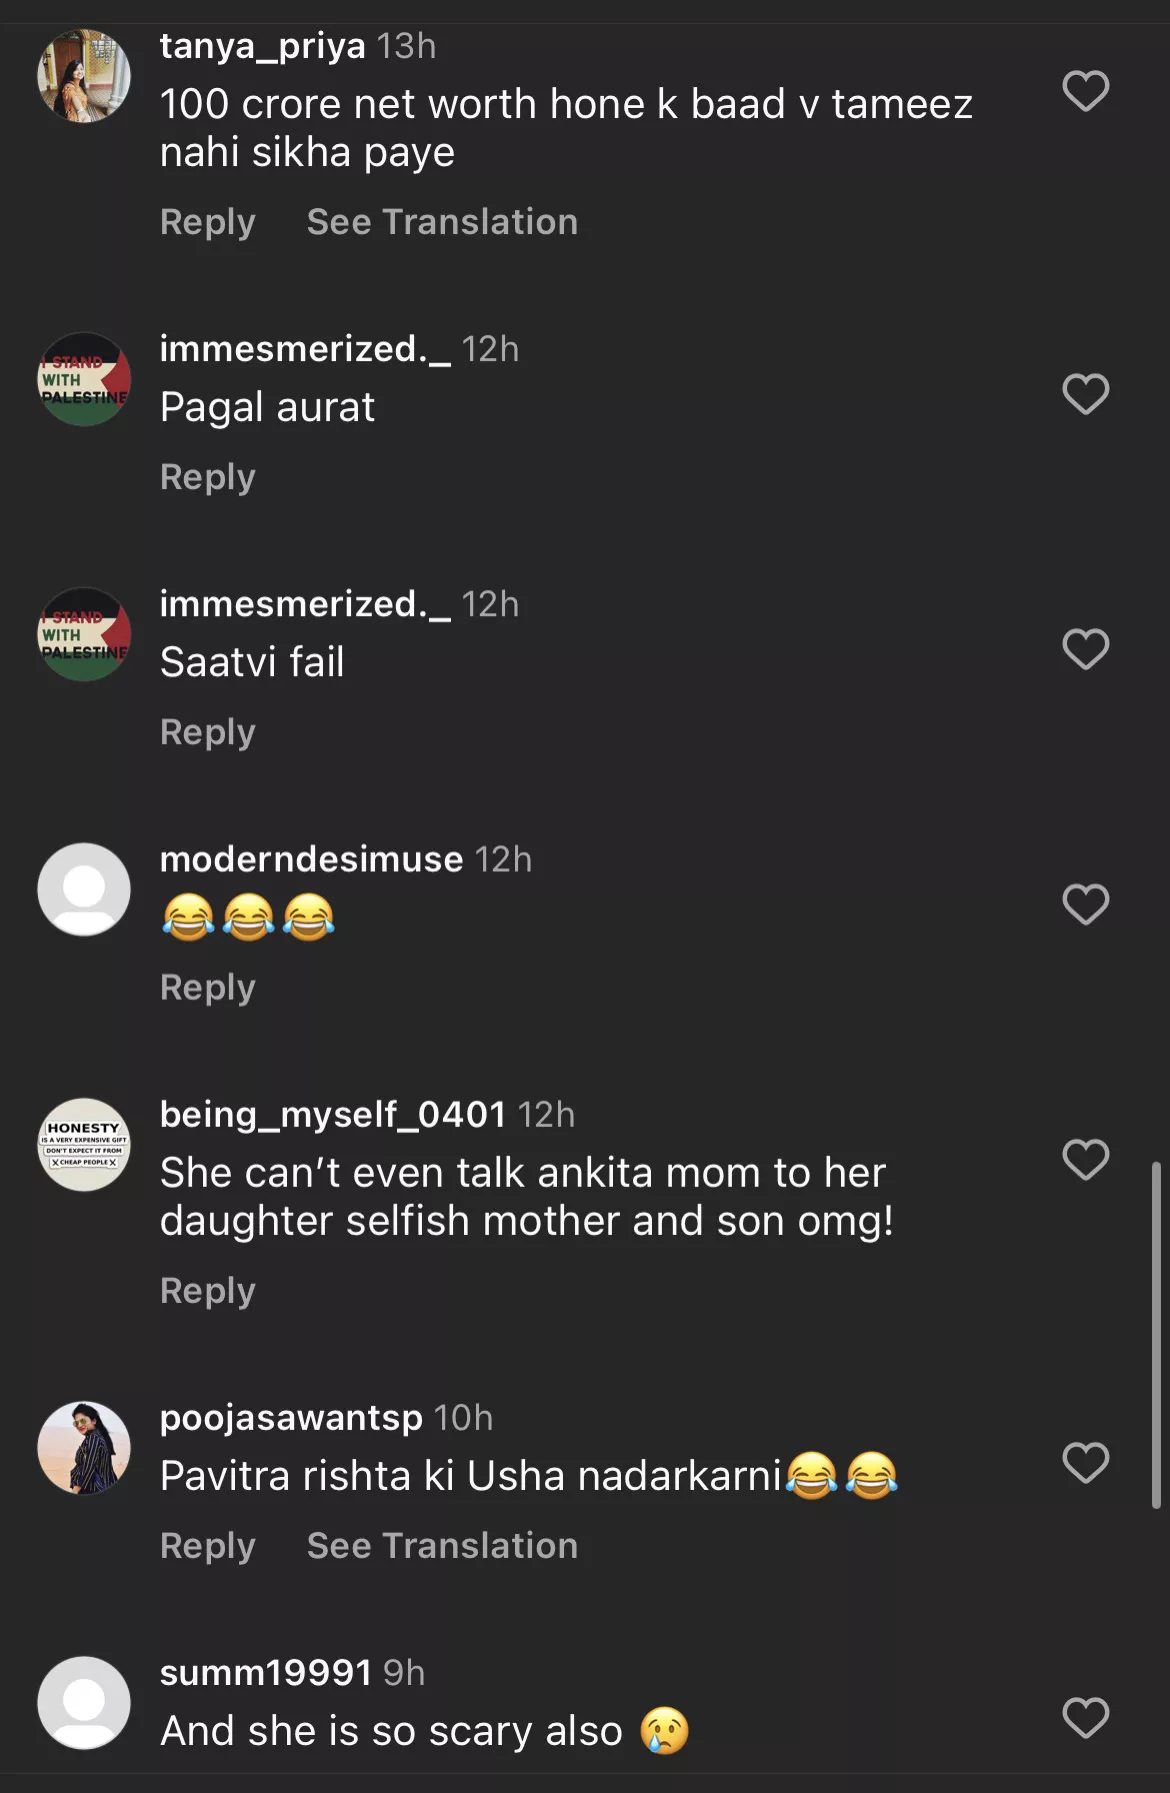The height and width of the screenshot is (1793, 1170).
Task: Reply to being_myself_0401's comment
Action: point(208,1291)
